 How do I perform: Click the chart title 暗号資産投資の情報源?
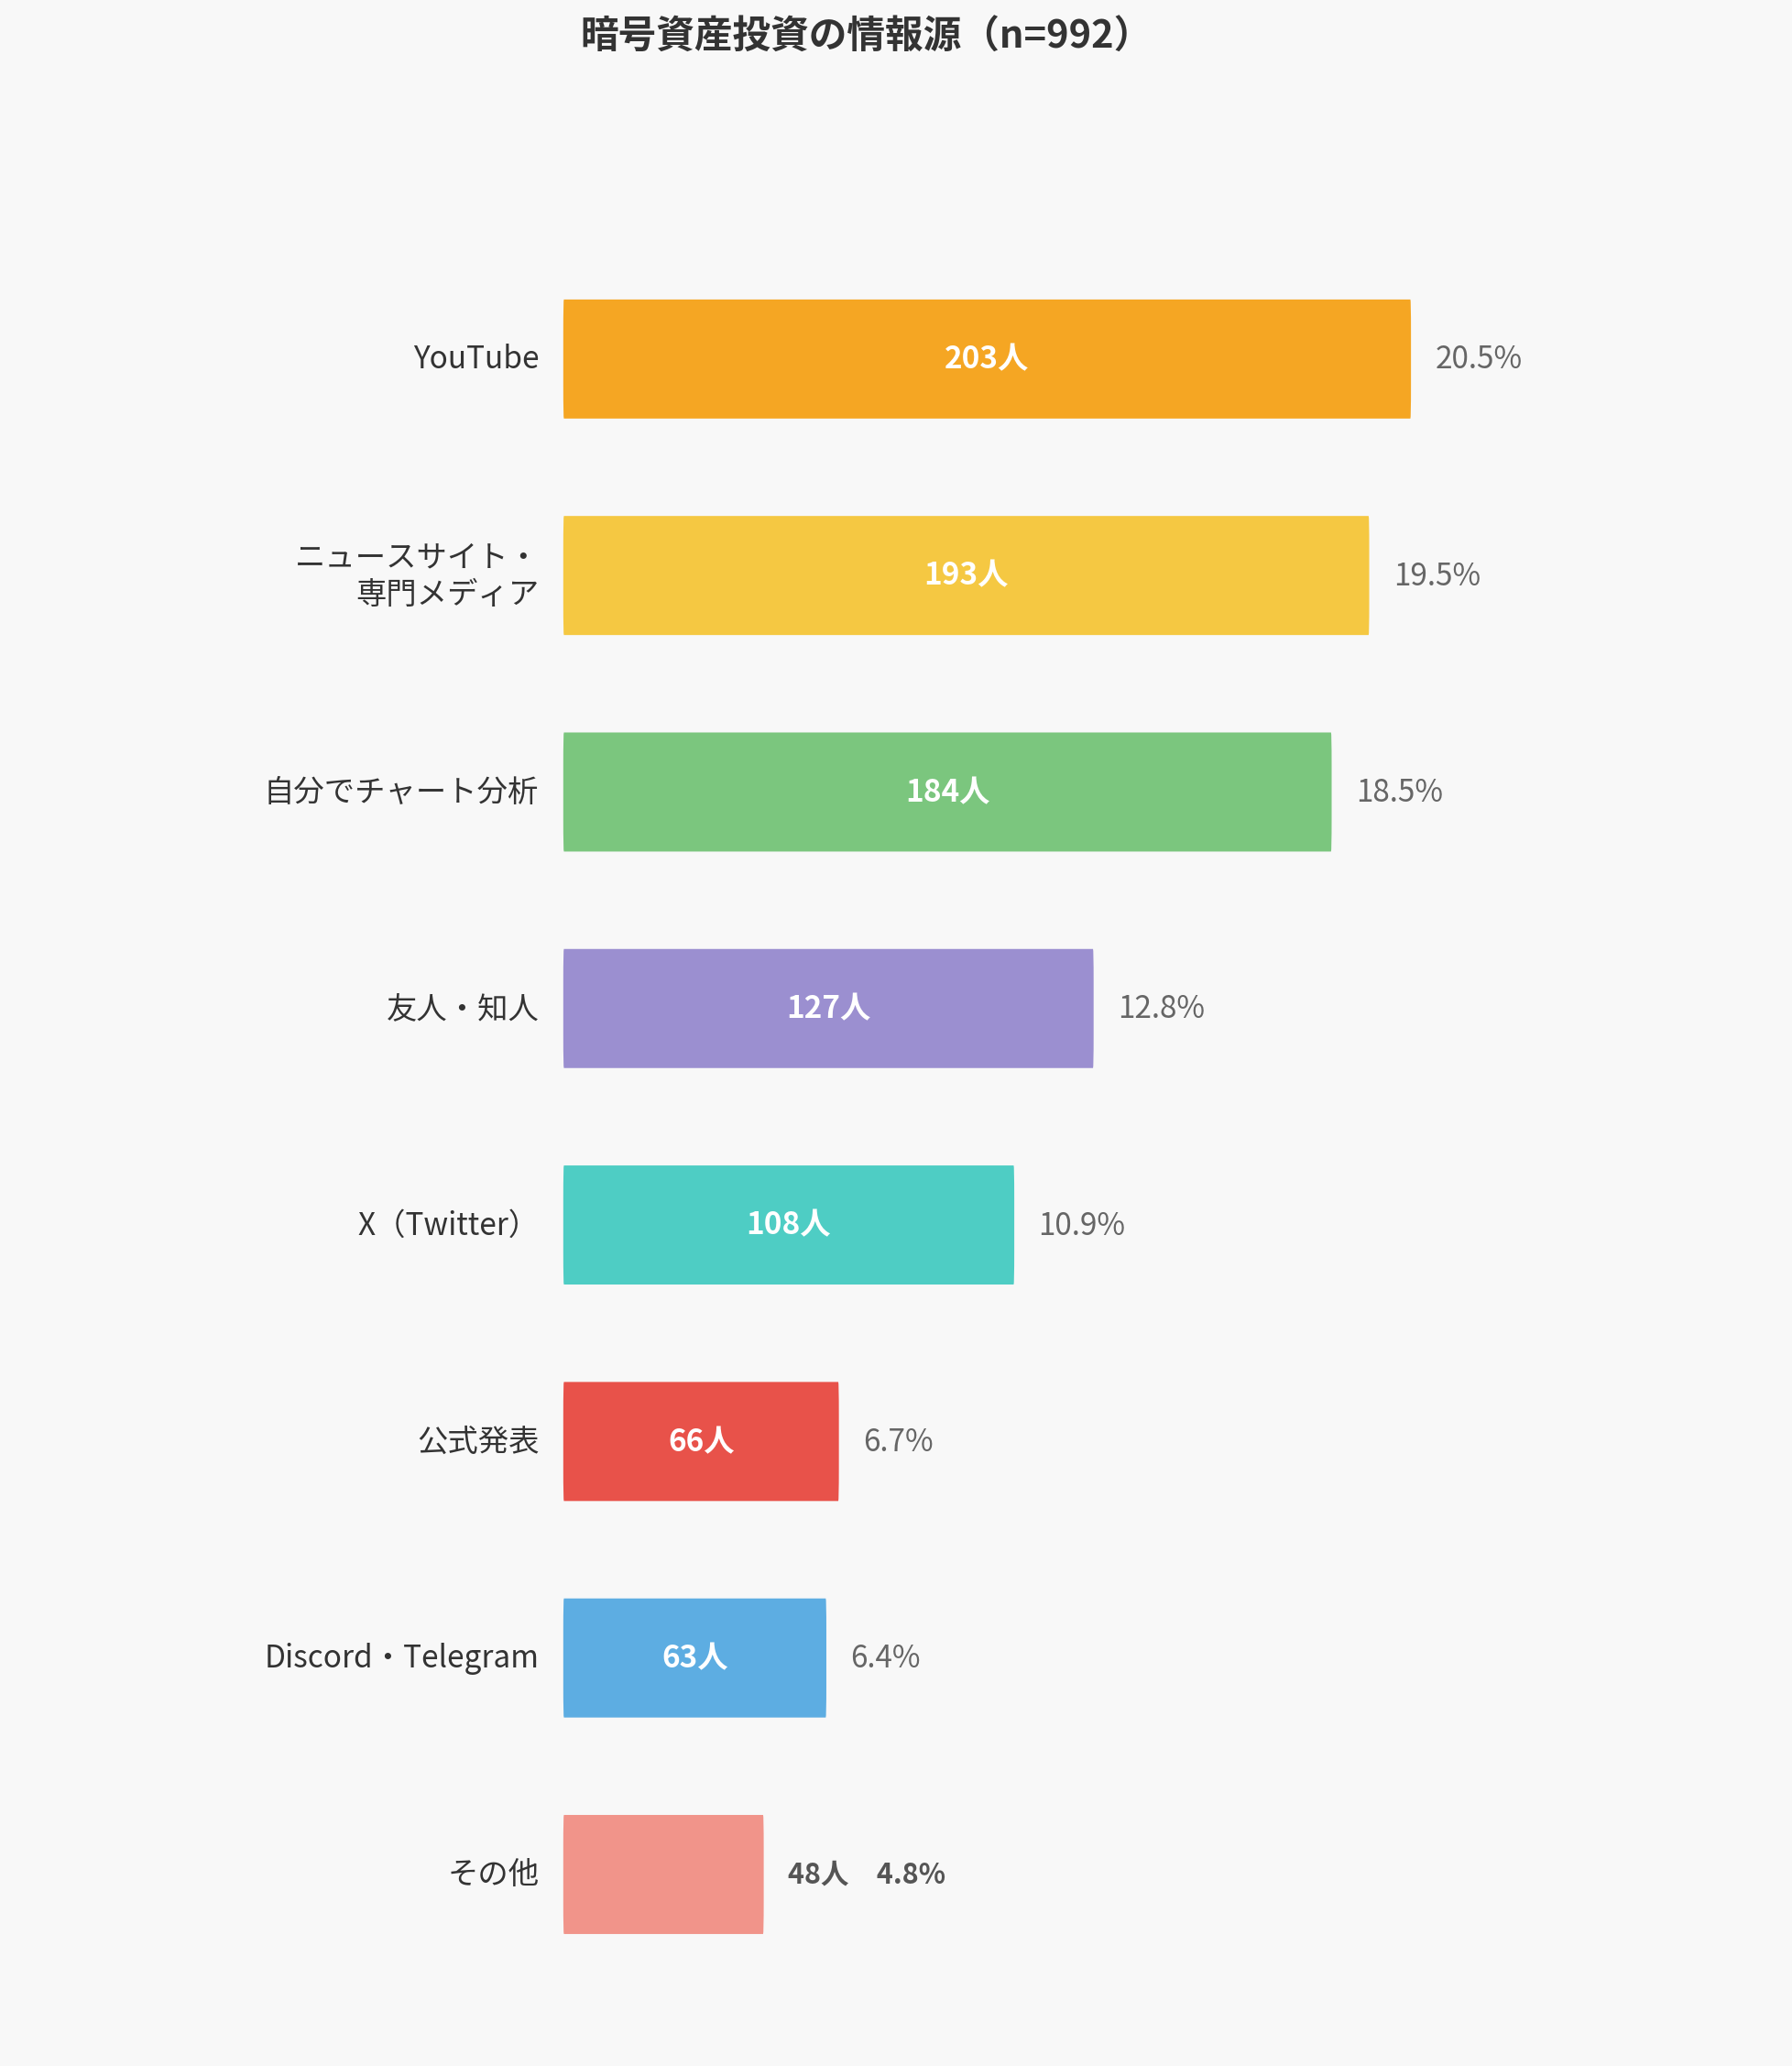pos(856,35)
